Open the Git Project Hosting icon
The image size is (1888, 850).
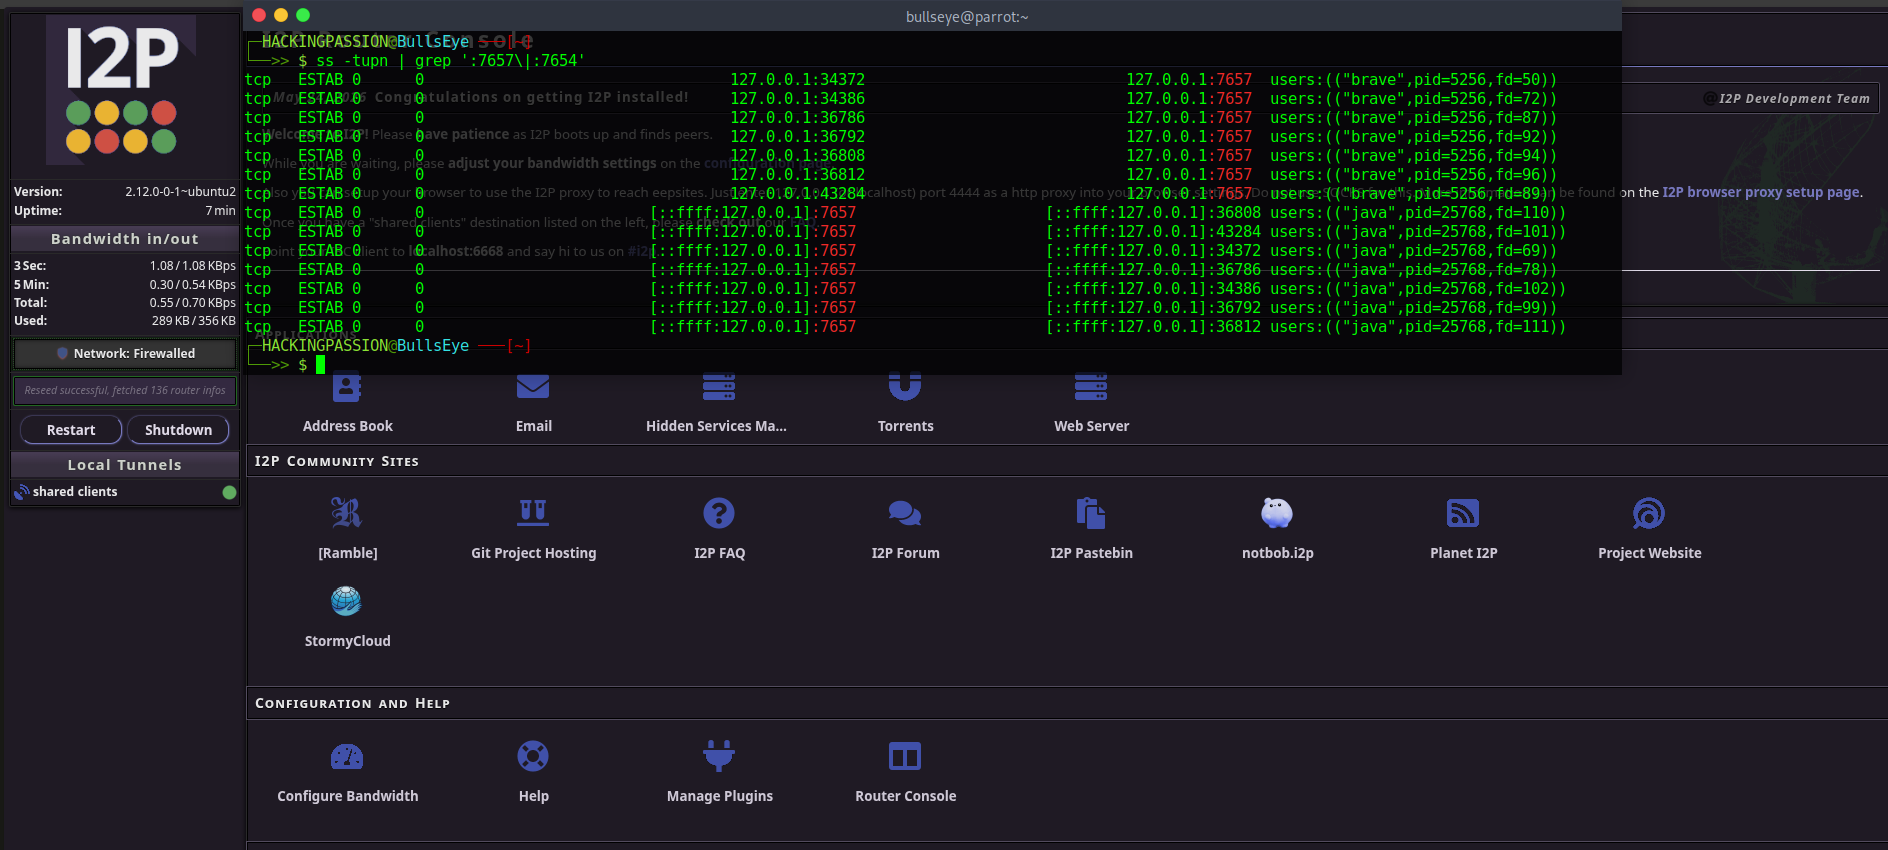point(533,513)
